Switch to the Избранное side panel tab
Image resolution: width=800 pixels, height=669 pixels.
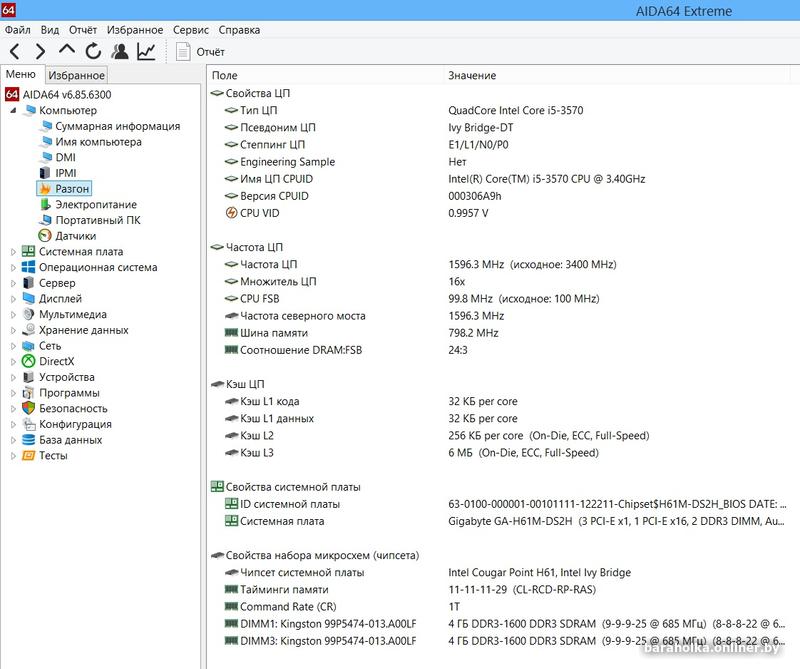click(x=77, y=76)
